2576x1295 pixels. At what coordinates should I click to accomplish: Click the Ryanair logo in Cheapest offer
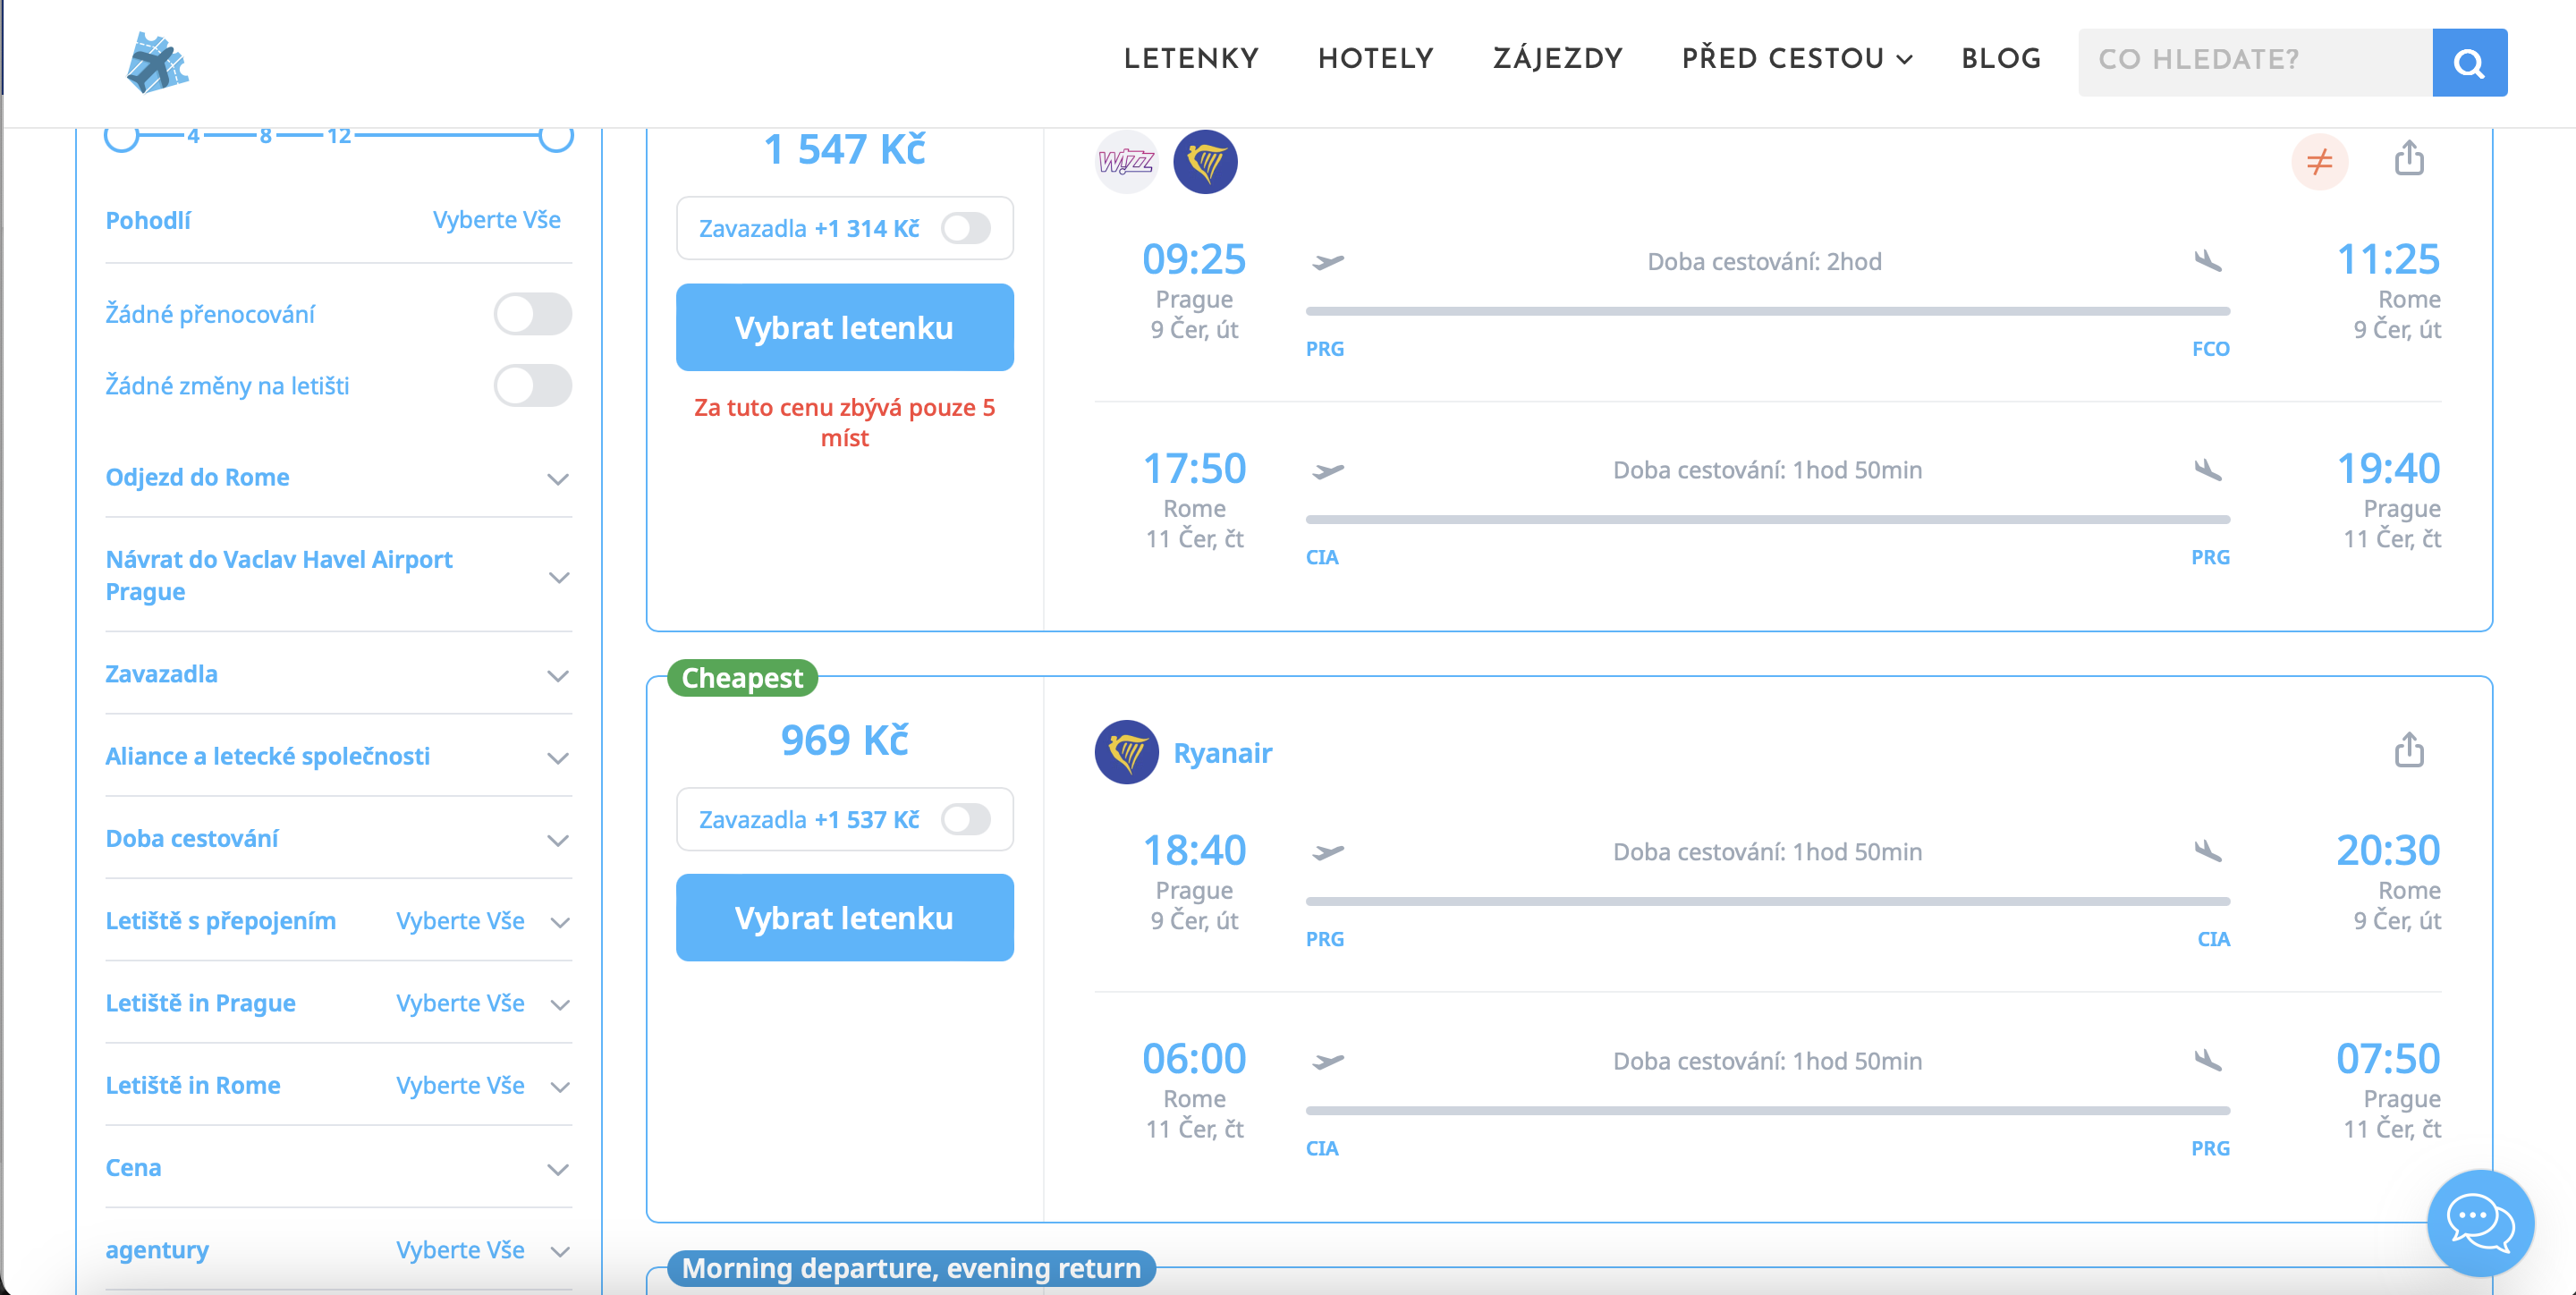point(1126,752)
